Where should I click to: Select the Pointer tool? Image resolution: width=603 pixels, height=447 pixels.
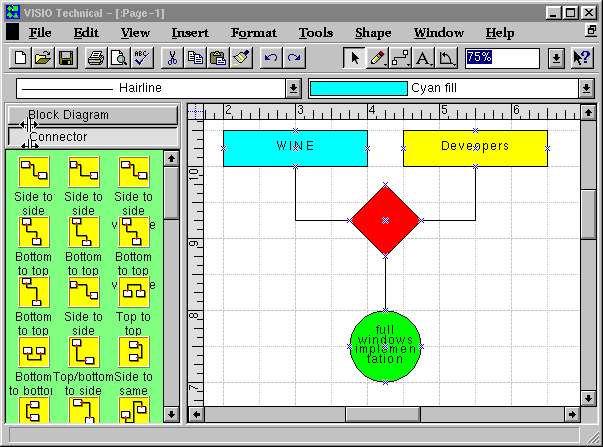pyautogui.click(x=354, y=58)
